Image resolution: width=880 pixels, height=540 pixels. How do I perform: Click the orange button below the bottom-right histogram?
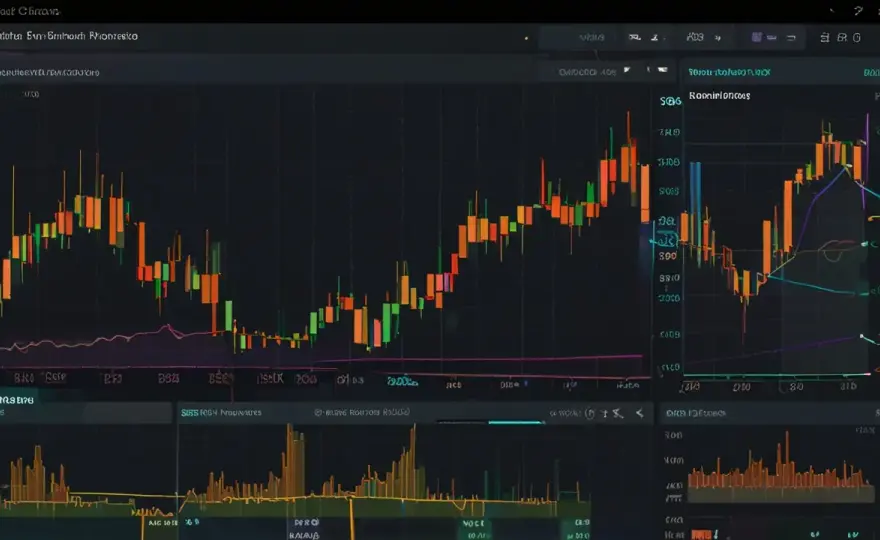click(x=702, y=534)
